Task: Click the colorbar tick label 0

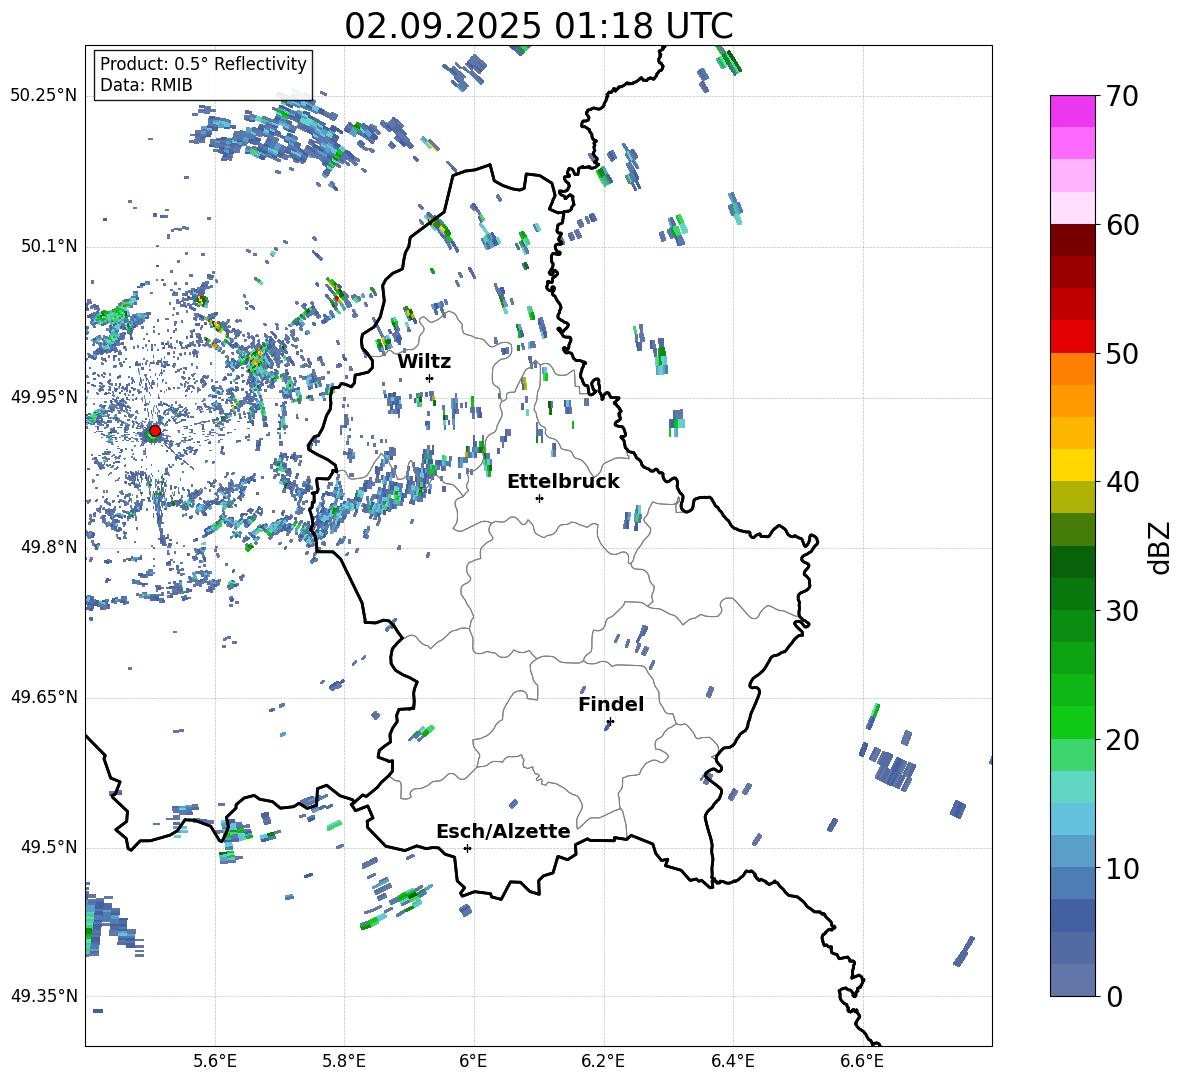Action: [1113, 996]
